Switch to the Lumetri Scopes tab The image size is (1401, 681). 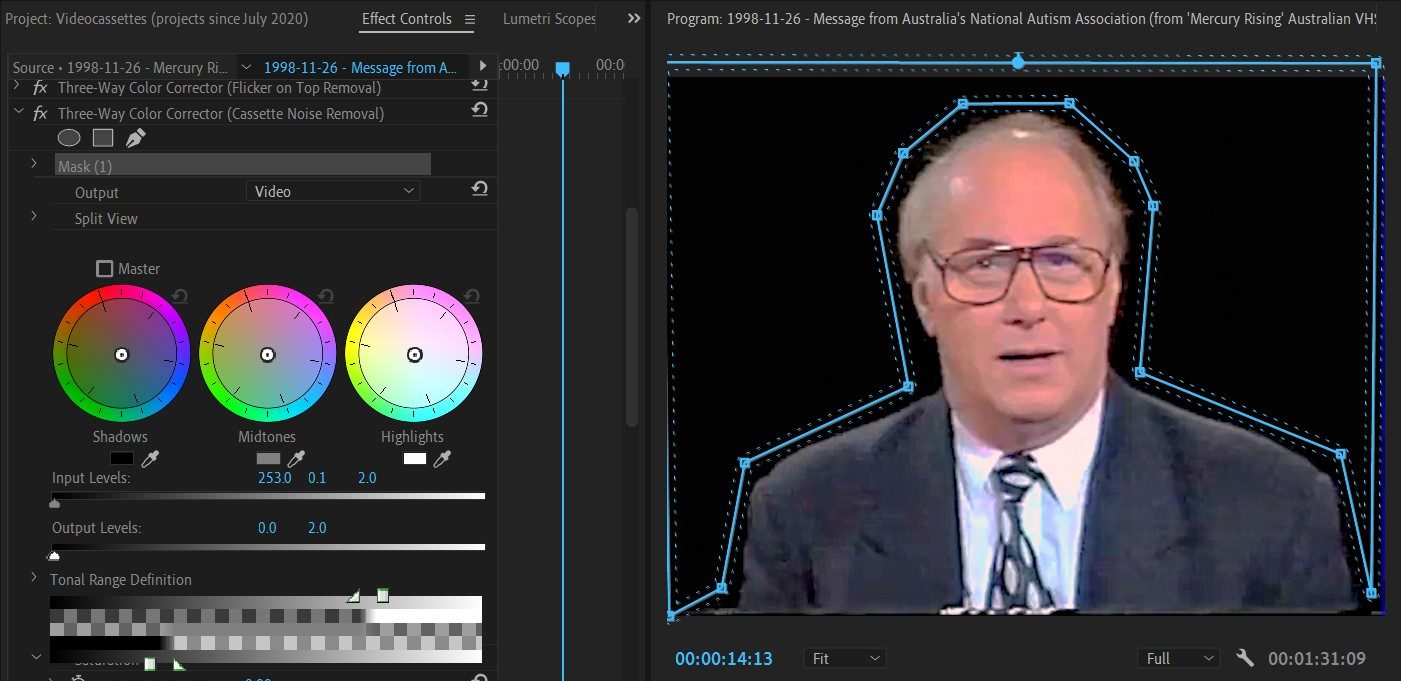549,19
